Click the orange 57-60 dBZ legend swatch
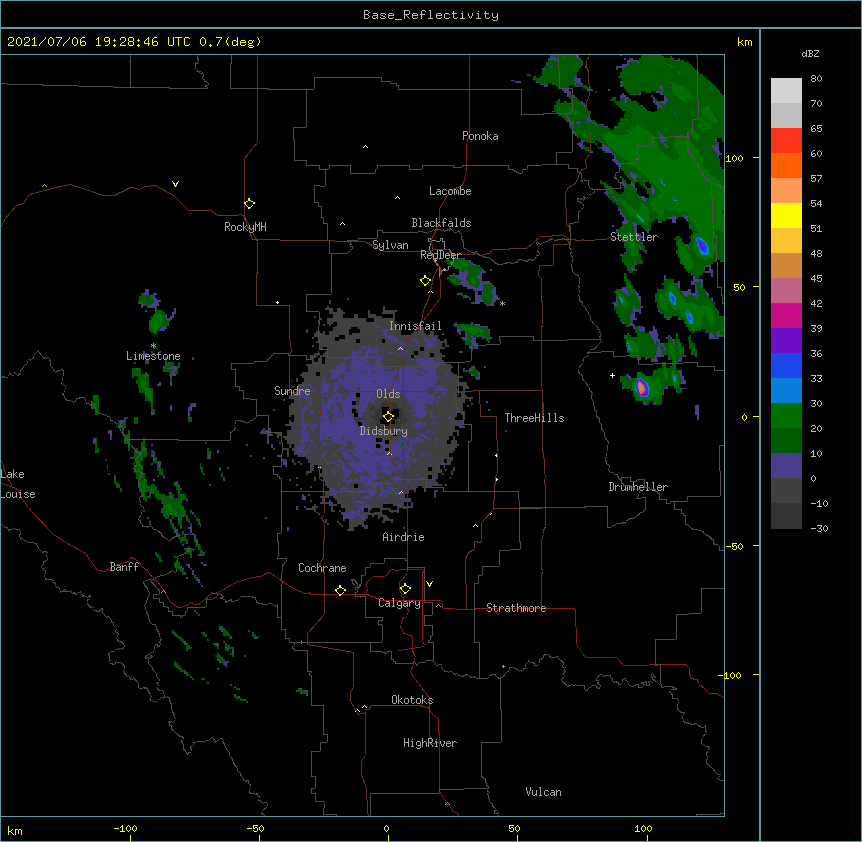 786,165
